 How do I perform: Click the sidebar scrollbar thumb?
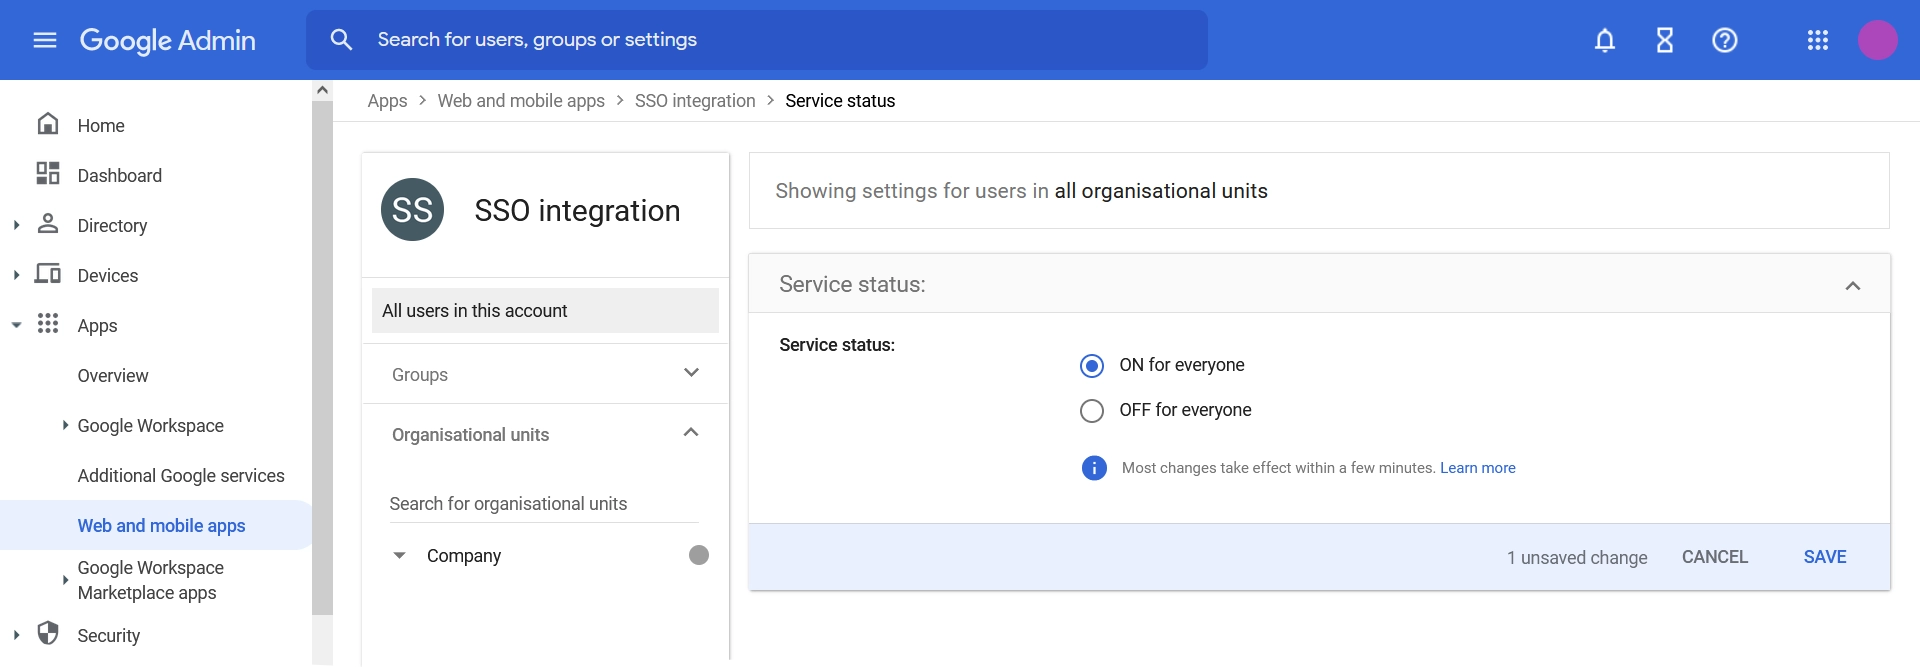point(322,357)
